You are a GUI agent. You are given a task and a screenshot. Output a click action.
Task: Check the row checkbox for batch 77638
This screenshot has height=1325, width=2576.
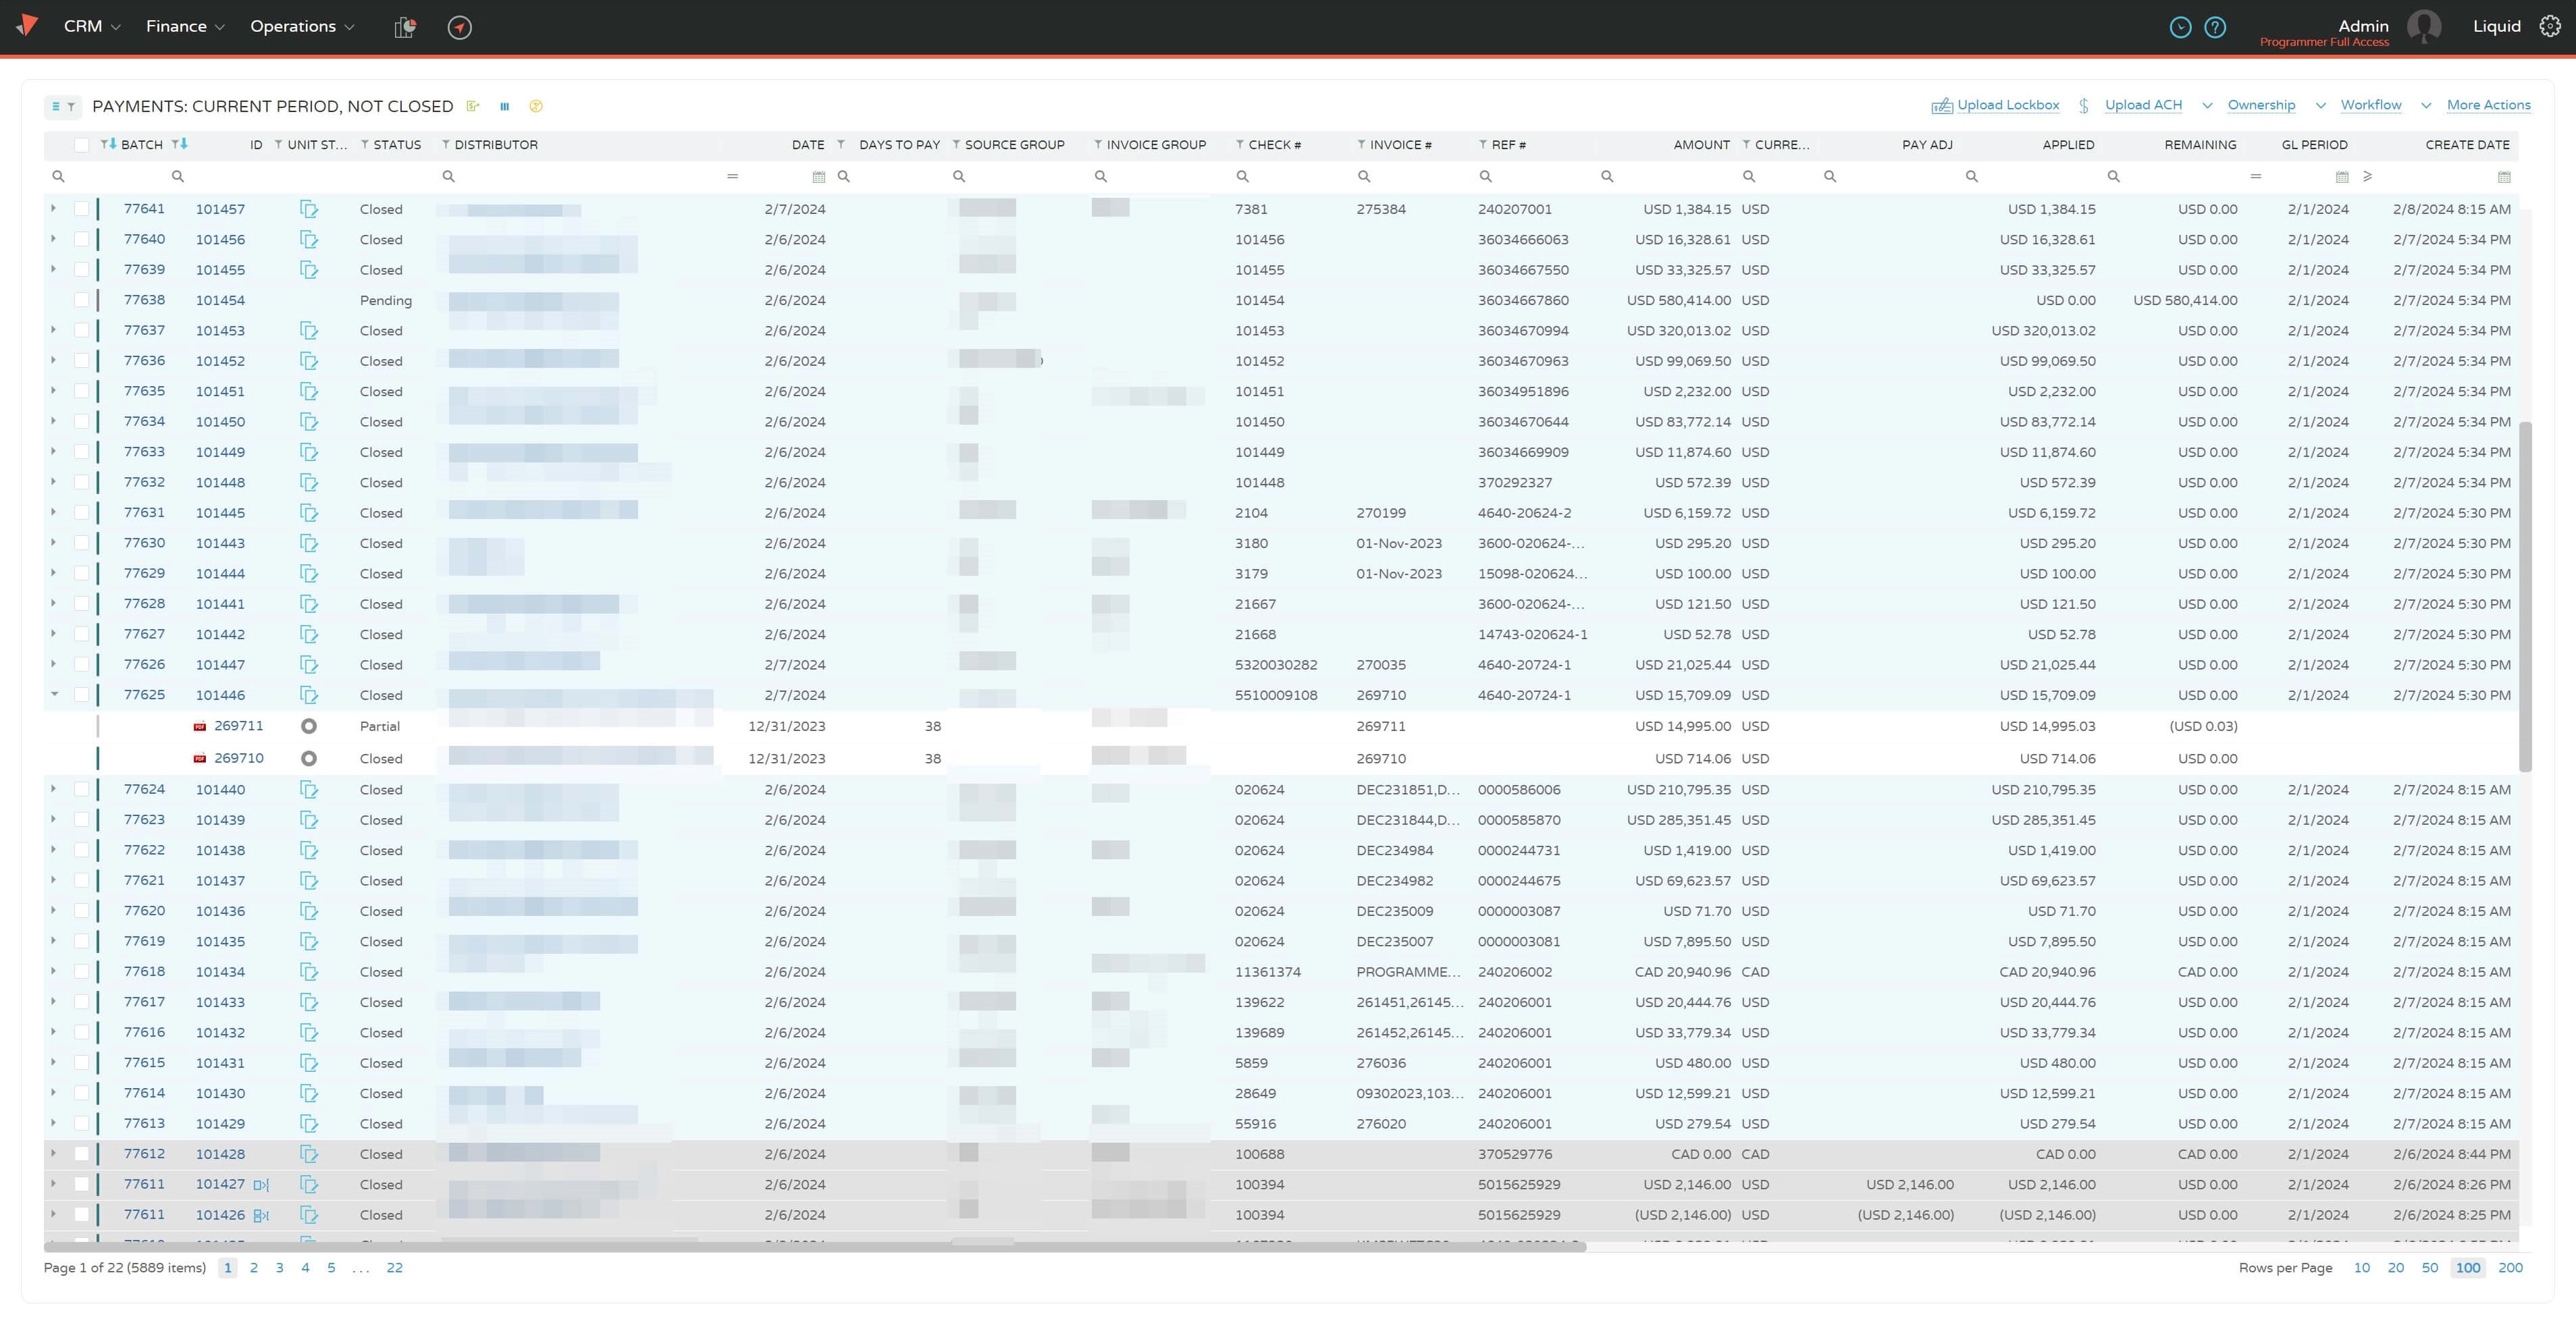(x=82, y=300)
